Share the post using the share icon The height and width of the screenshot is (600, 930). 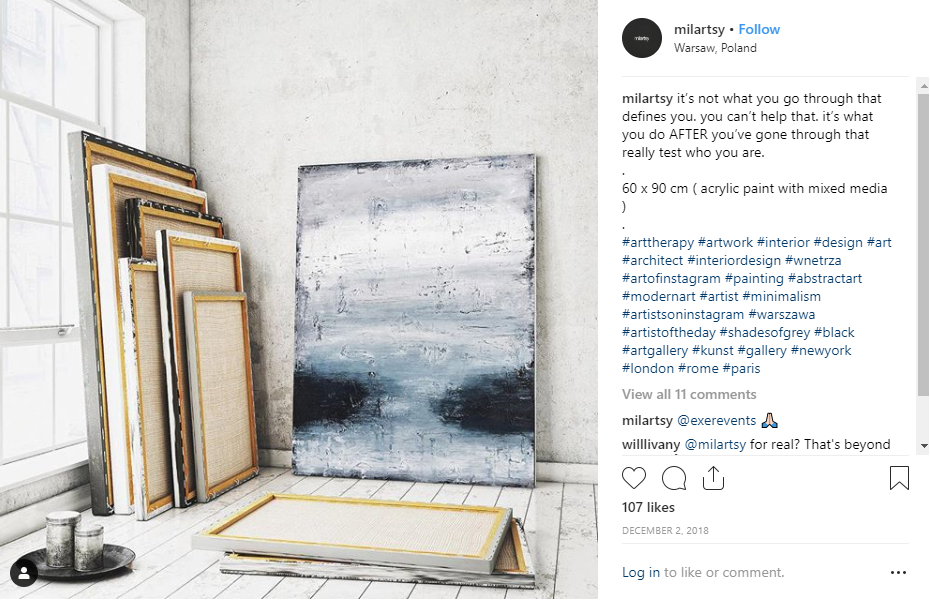713,478
